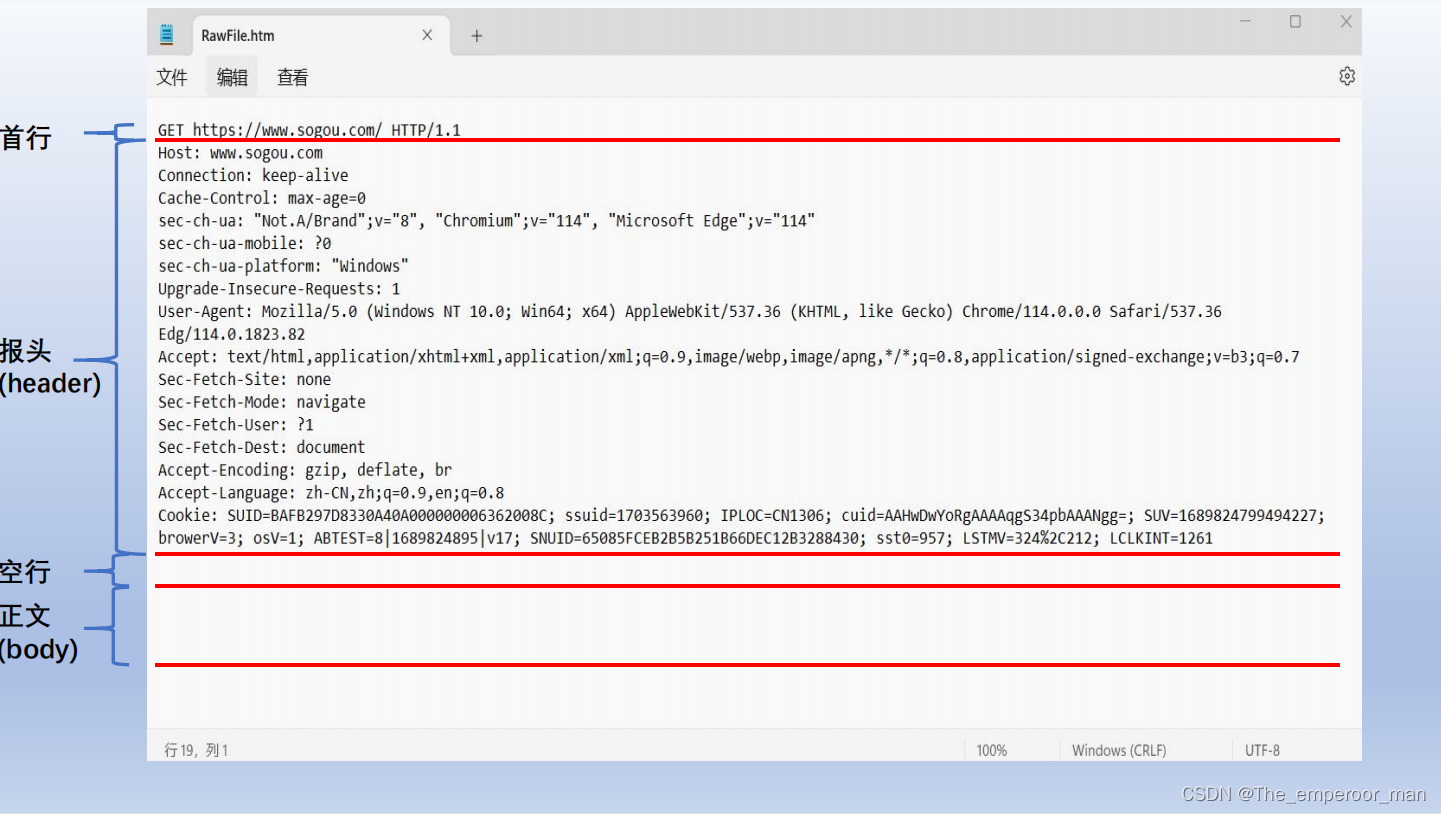The height and width of the screenshot is (814, 1441).
Task: Click the Upgrade-Insecure-Requests: 1 line
Action: pyautogui.click(x=279, y=289)
